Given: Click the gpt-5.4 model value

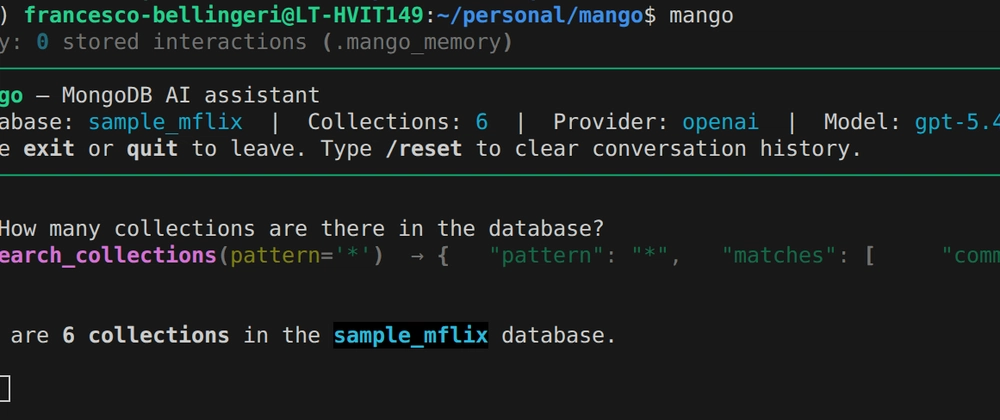Looking at the screenshot, I should tap(956, 122).
